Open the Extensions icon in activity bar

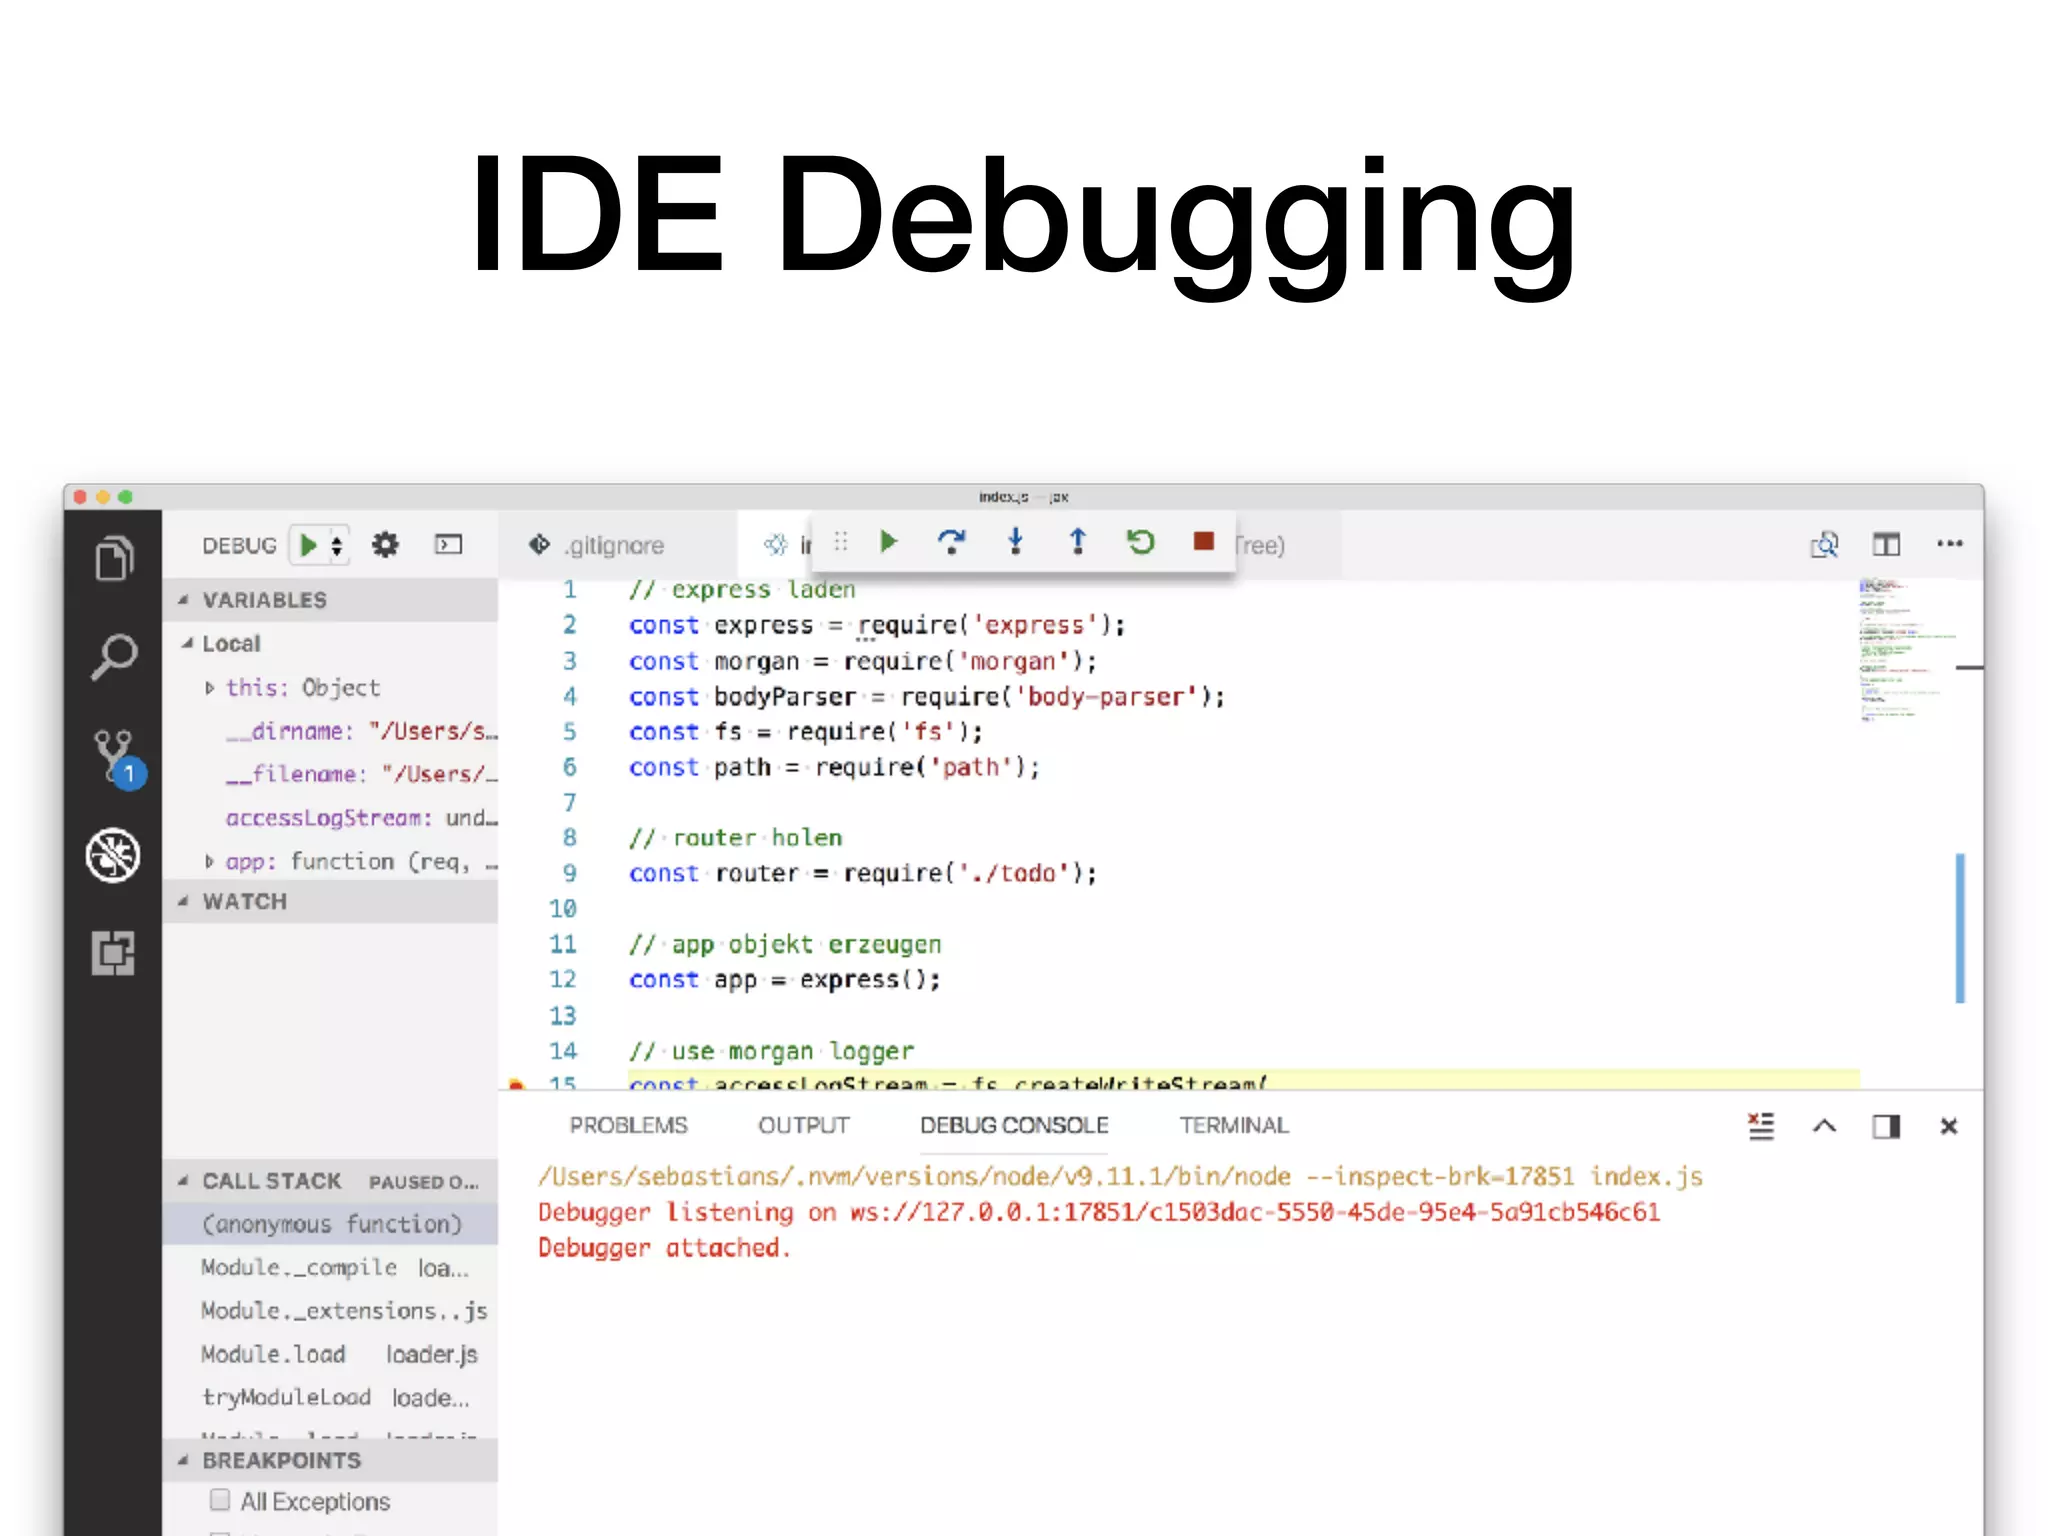coord(113,953)
